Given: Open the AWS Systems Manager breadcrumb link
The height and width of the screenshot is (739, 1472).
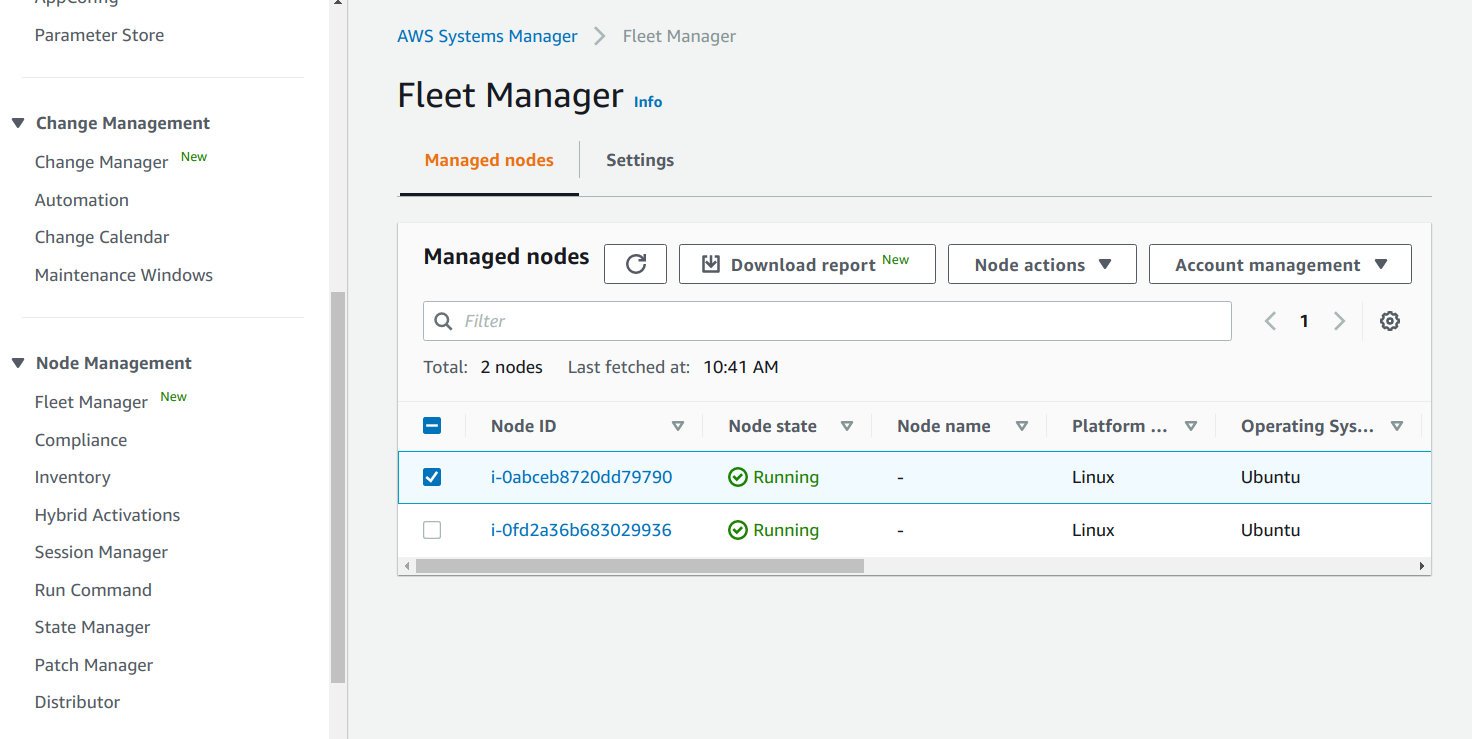Looking at the screenshot, I should 487,36.
